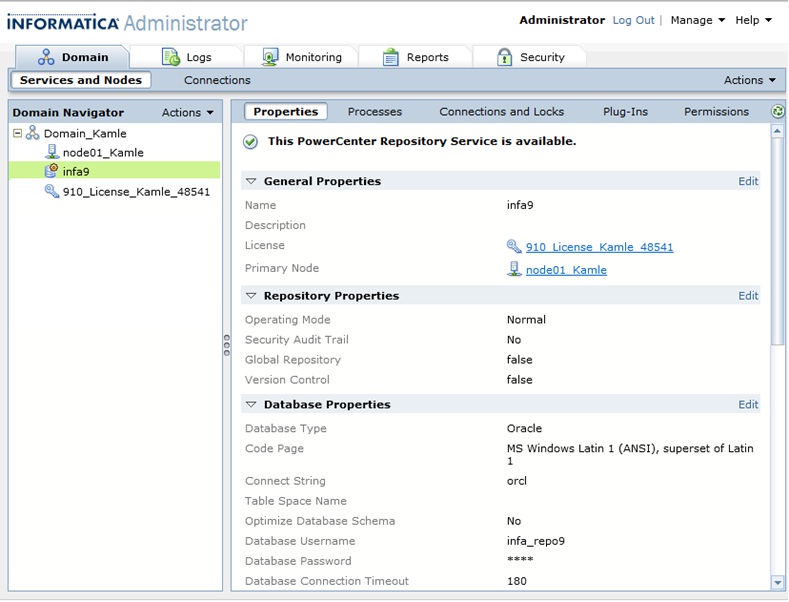
Task: Click the key icon next to License value
Action: point(514,246)
